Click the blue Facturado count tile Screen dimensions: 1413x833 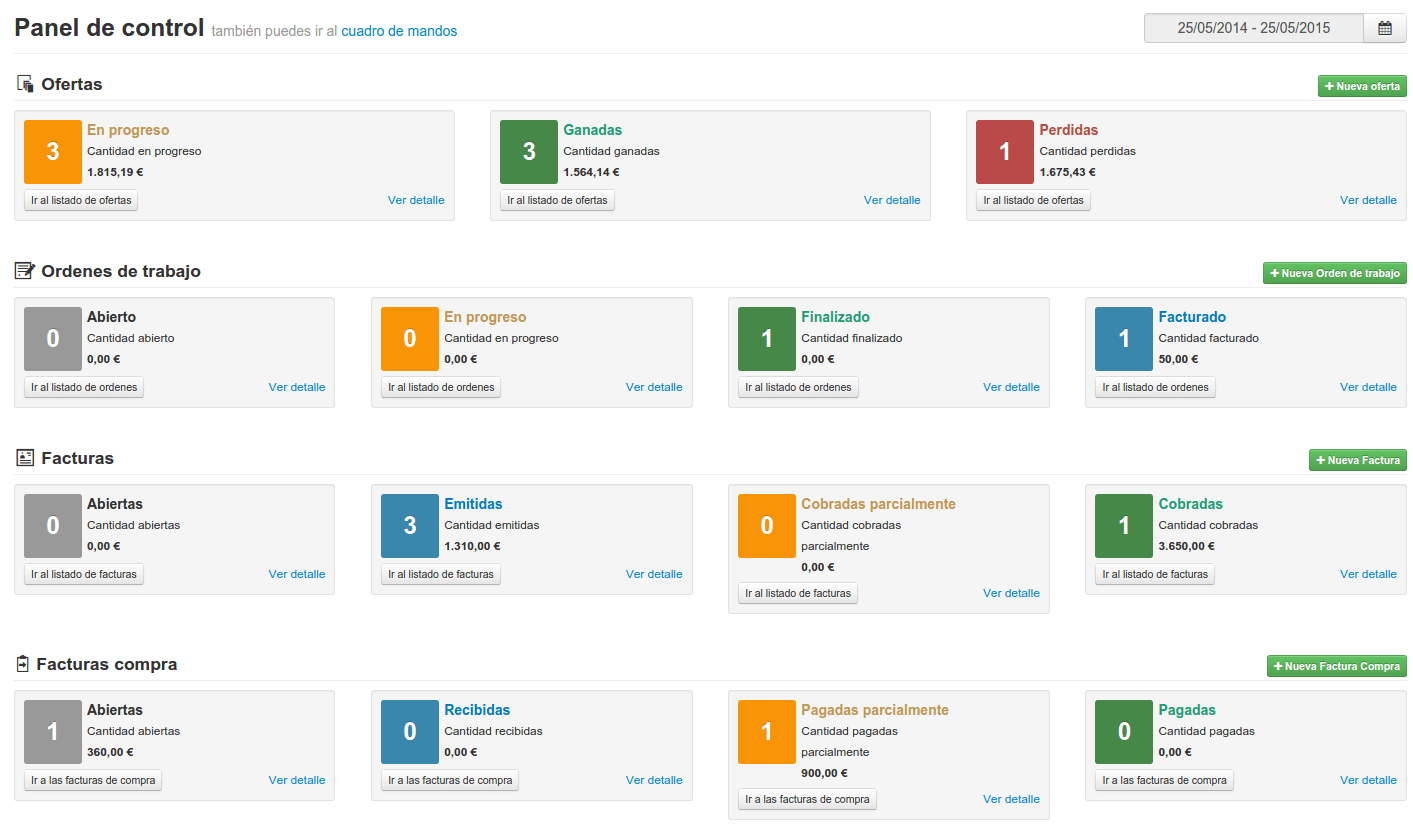(1124, 339)
